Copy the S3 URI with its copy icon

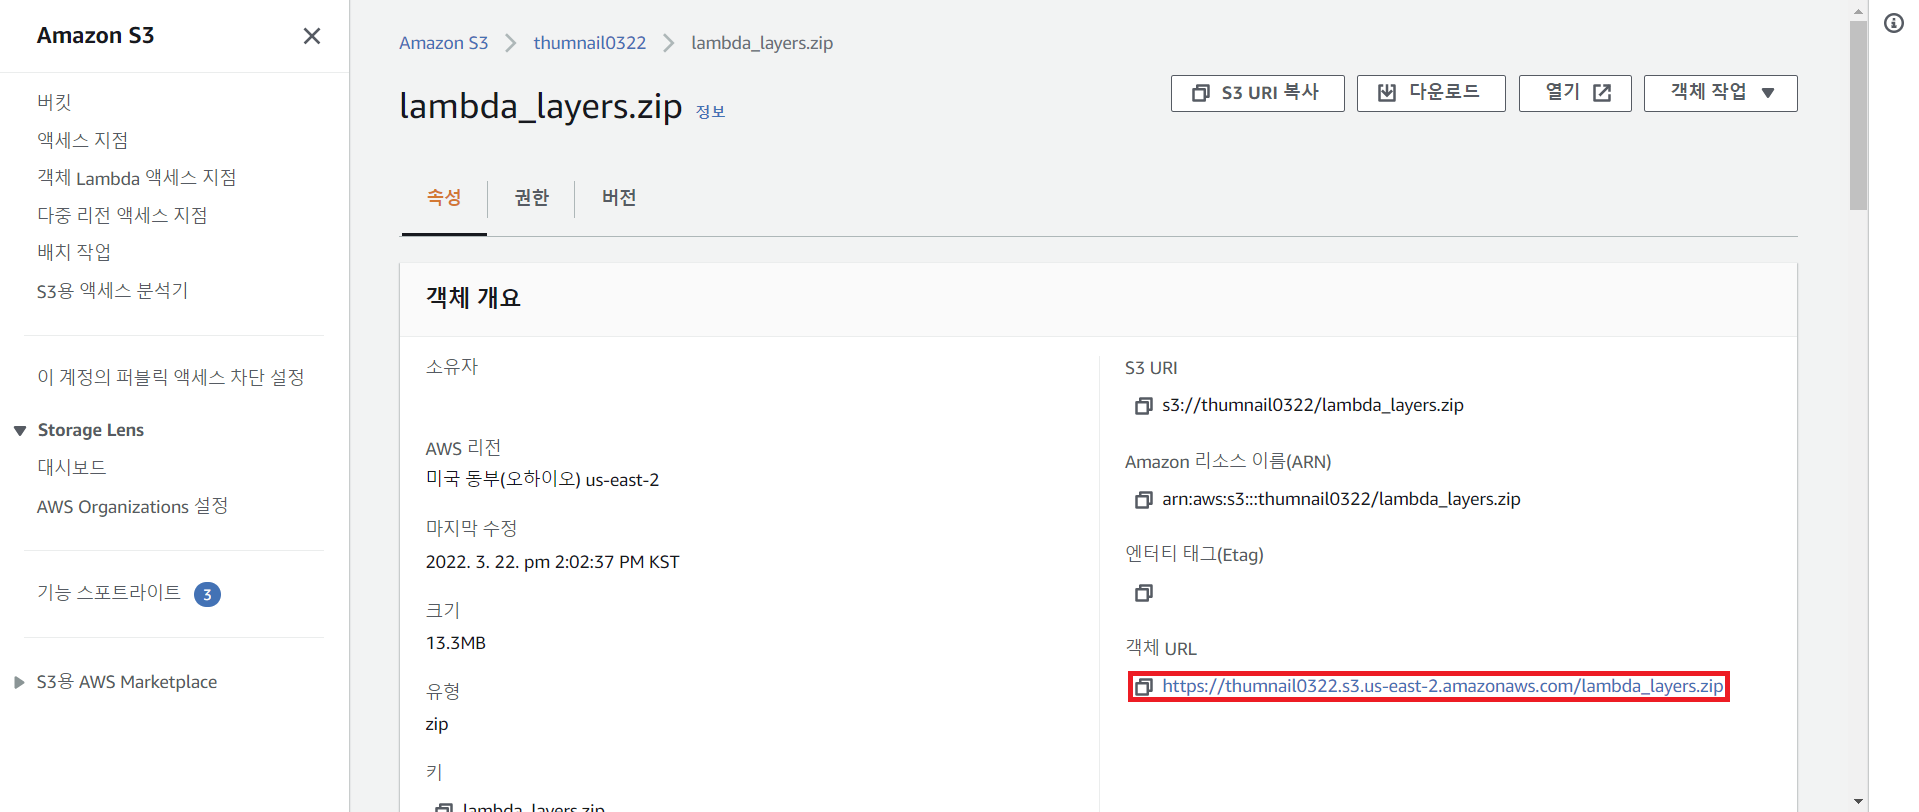coord(1143,406)
